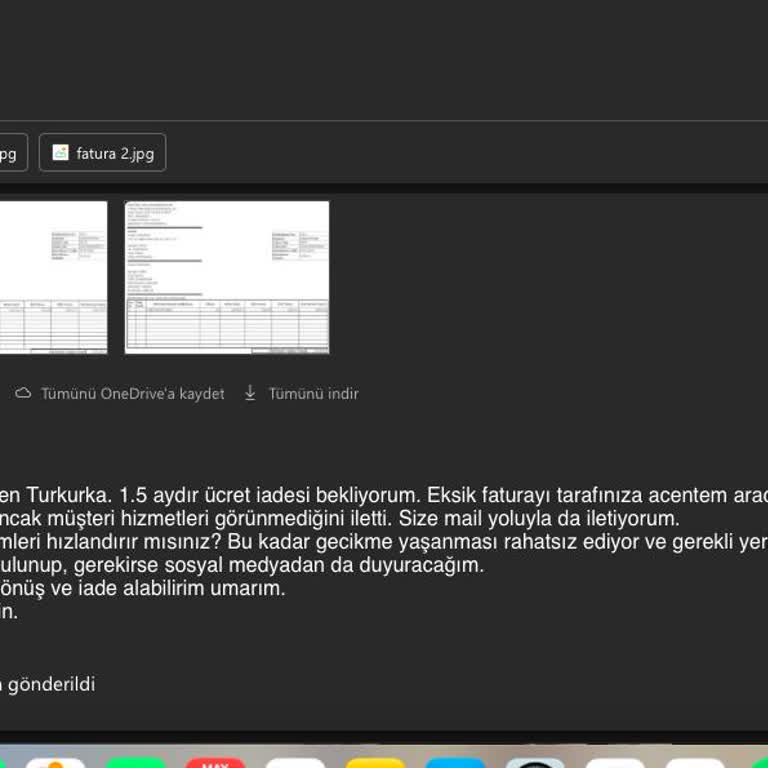Choose Tümünü OneDrive'a kaydet

pos(132,394)
